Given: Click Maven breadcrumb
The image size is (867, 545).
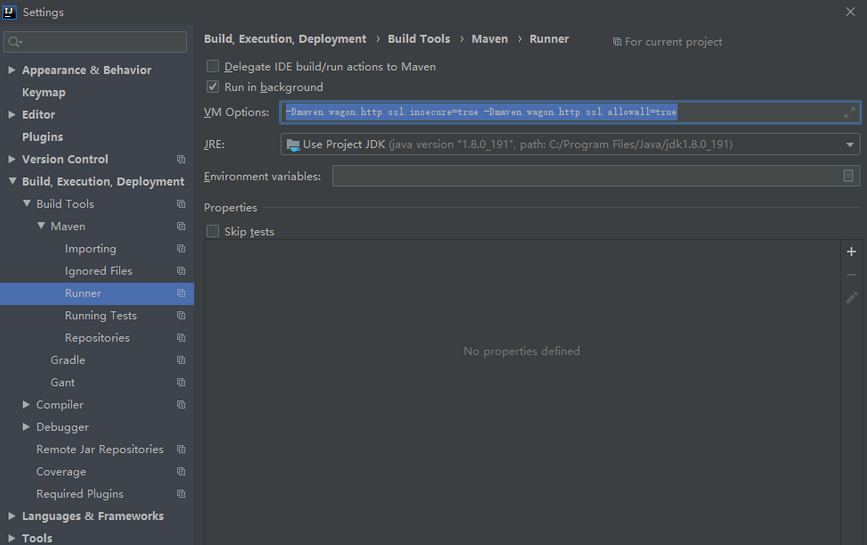Looking at the screenshot, I should [489, 39].
